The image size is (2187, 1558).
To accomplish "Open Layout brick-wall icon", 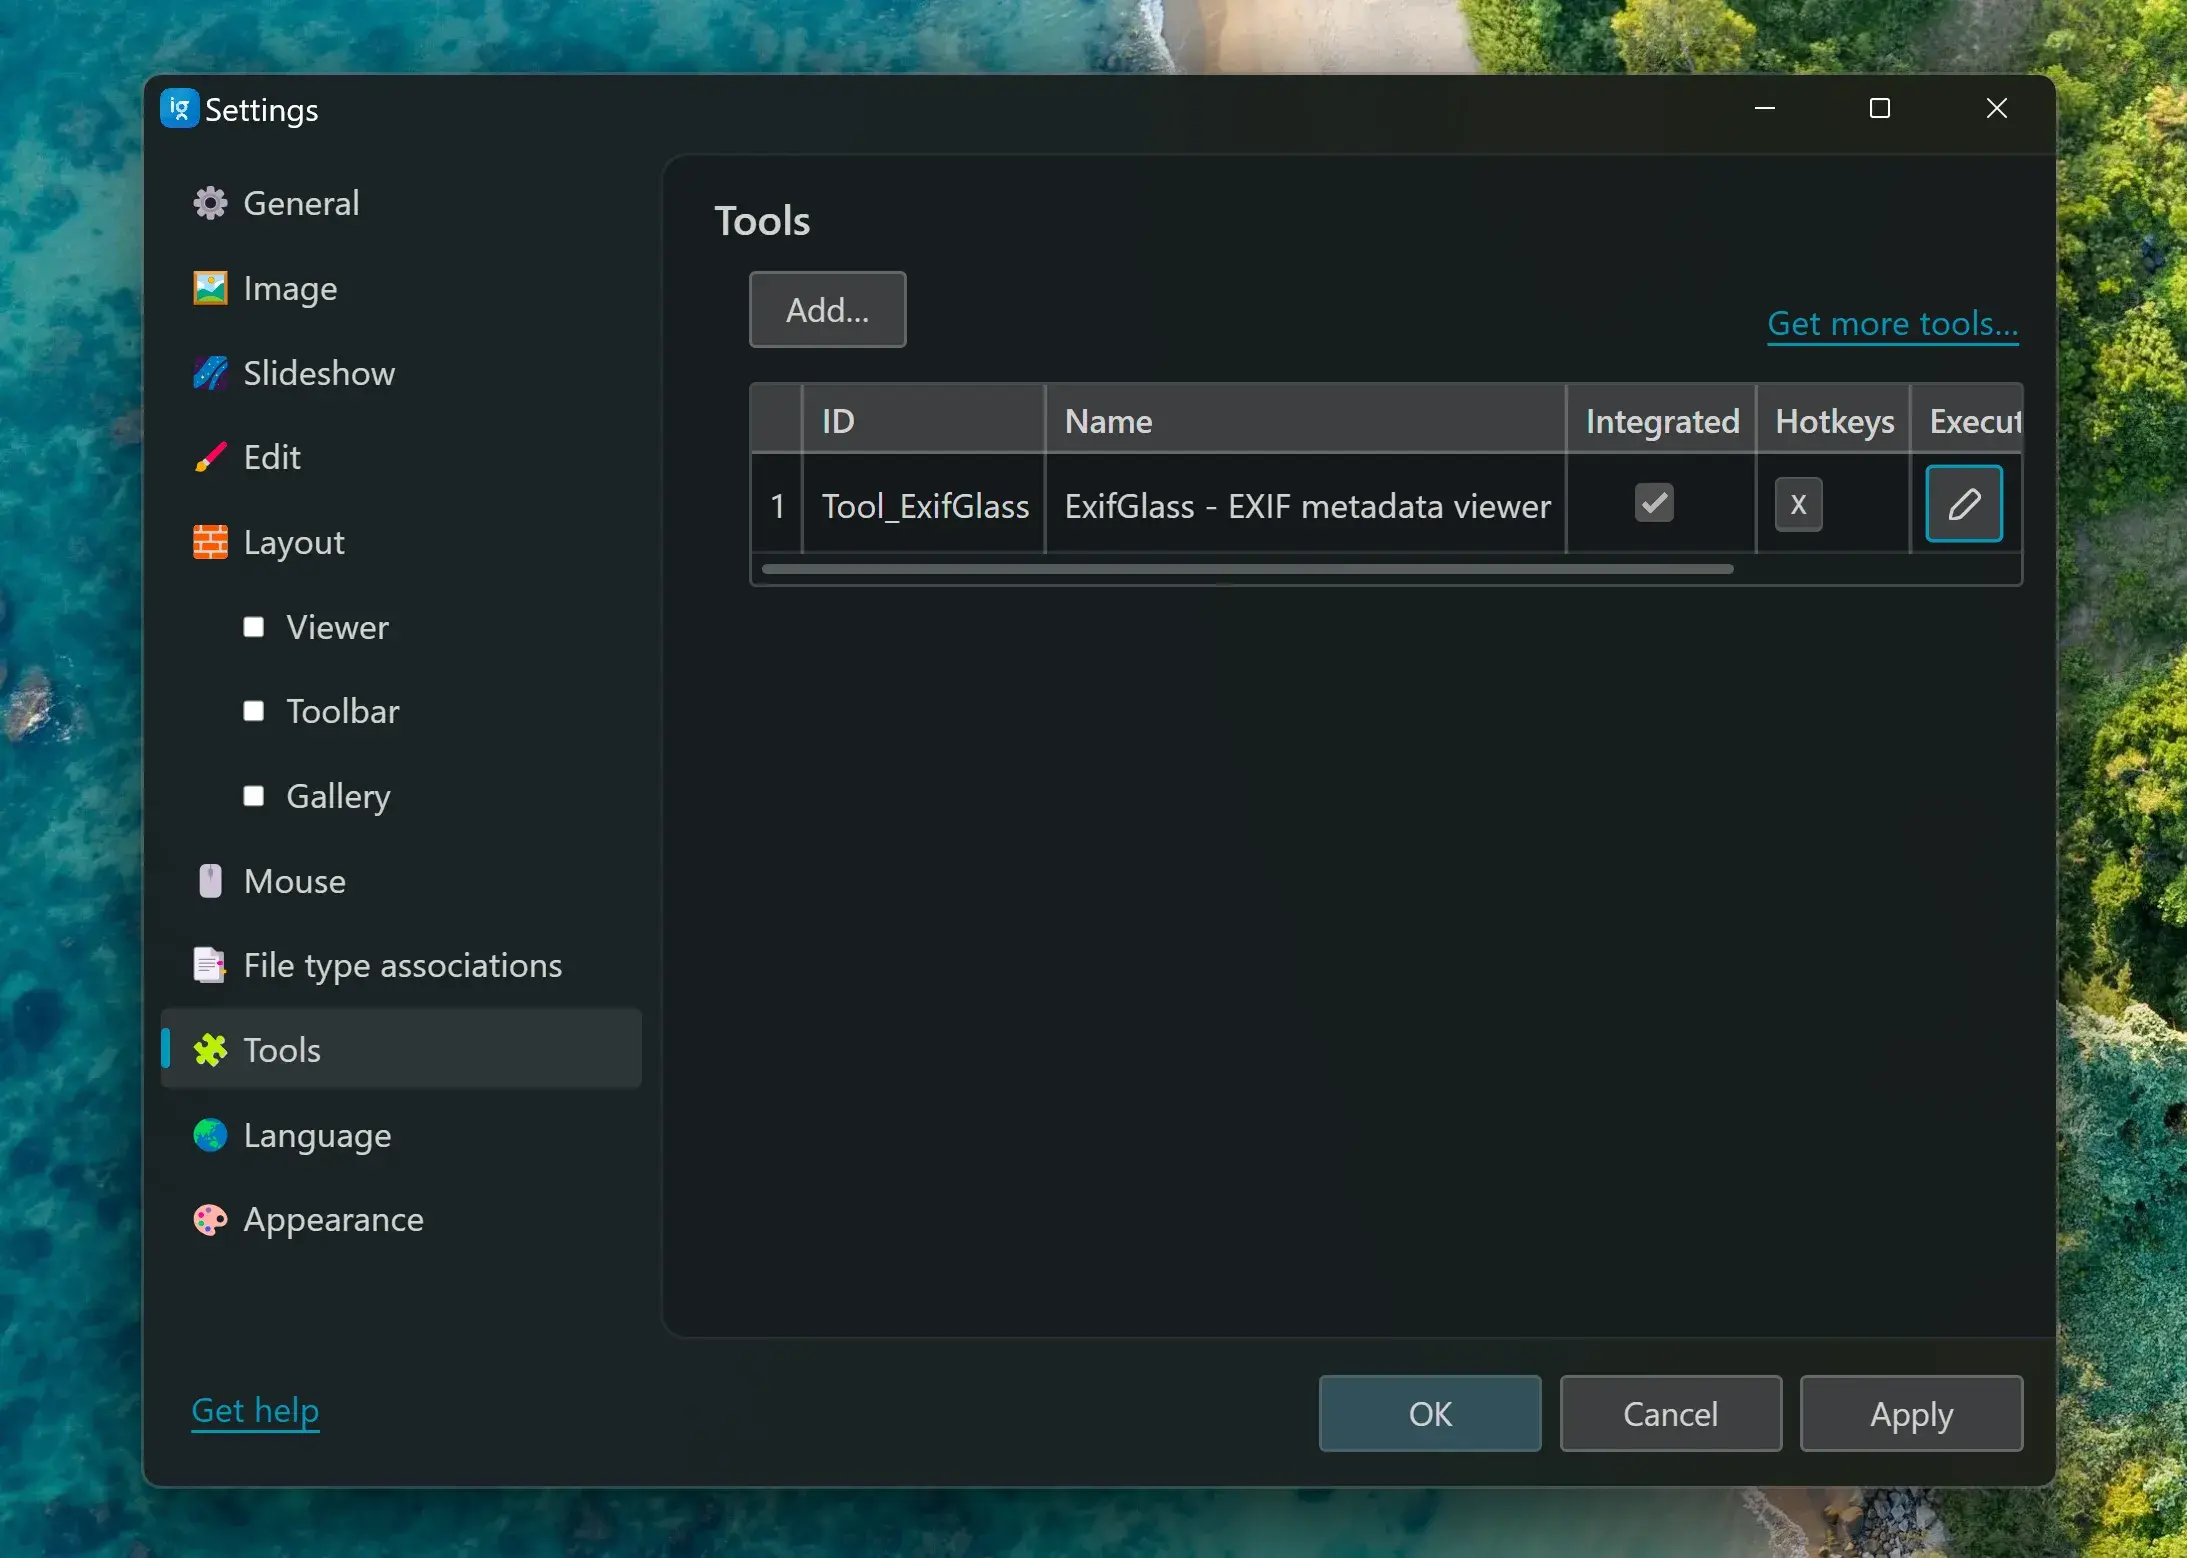I will 210,542.
